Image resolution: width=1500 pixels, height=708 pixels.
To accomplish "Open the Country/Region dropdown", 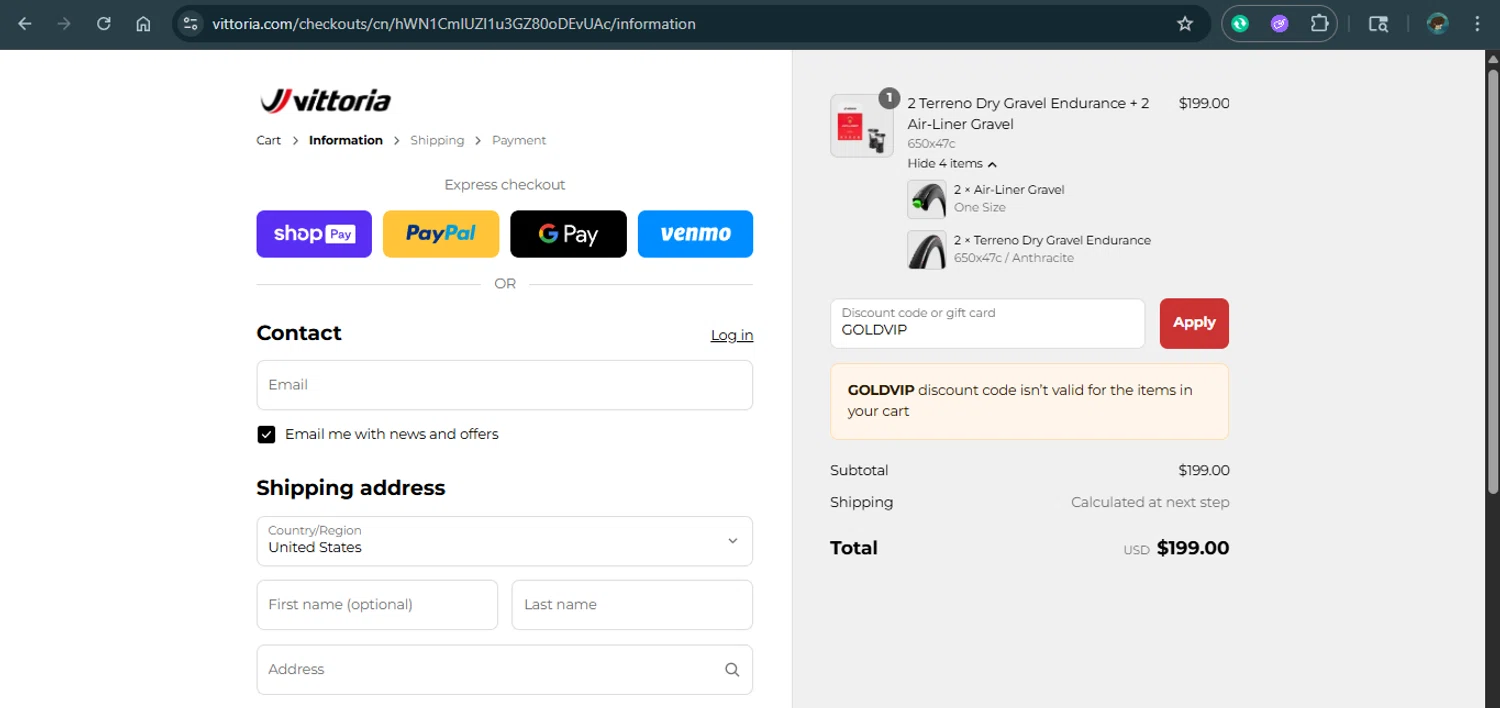I will pyautogui.click(x=504, y=541).
